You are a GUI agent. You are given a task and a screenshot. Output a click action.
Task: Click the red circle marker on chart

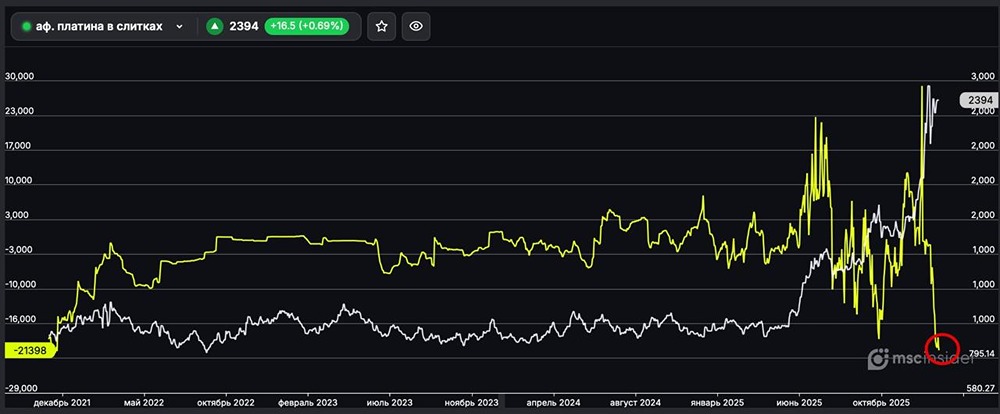pos(944,348)
